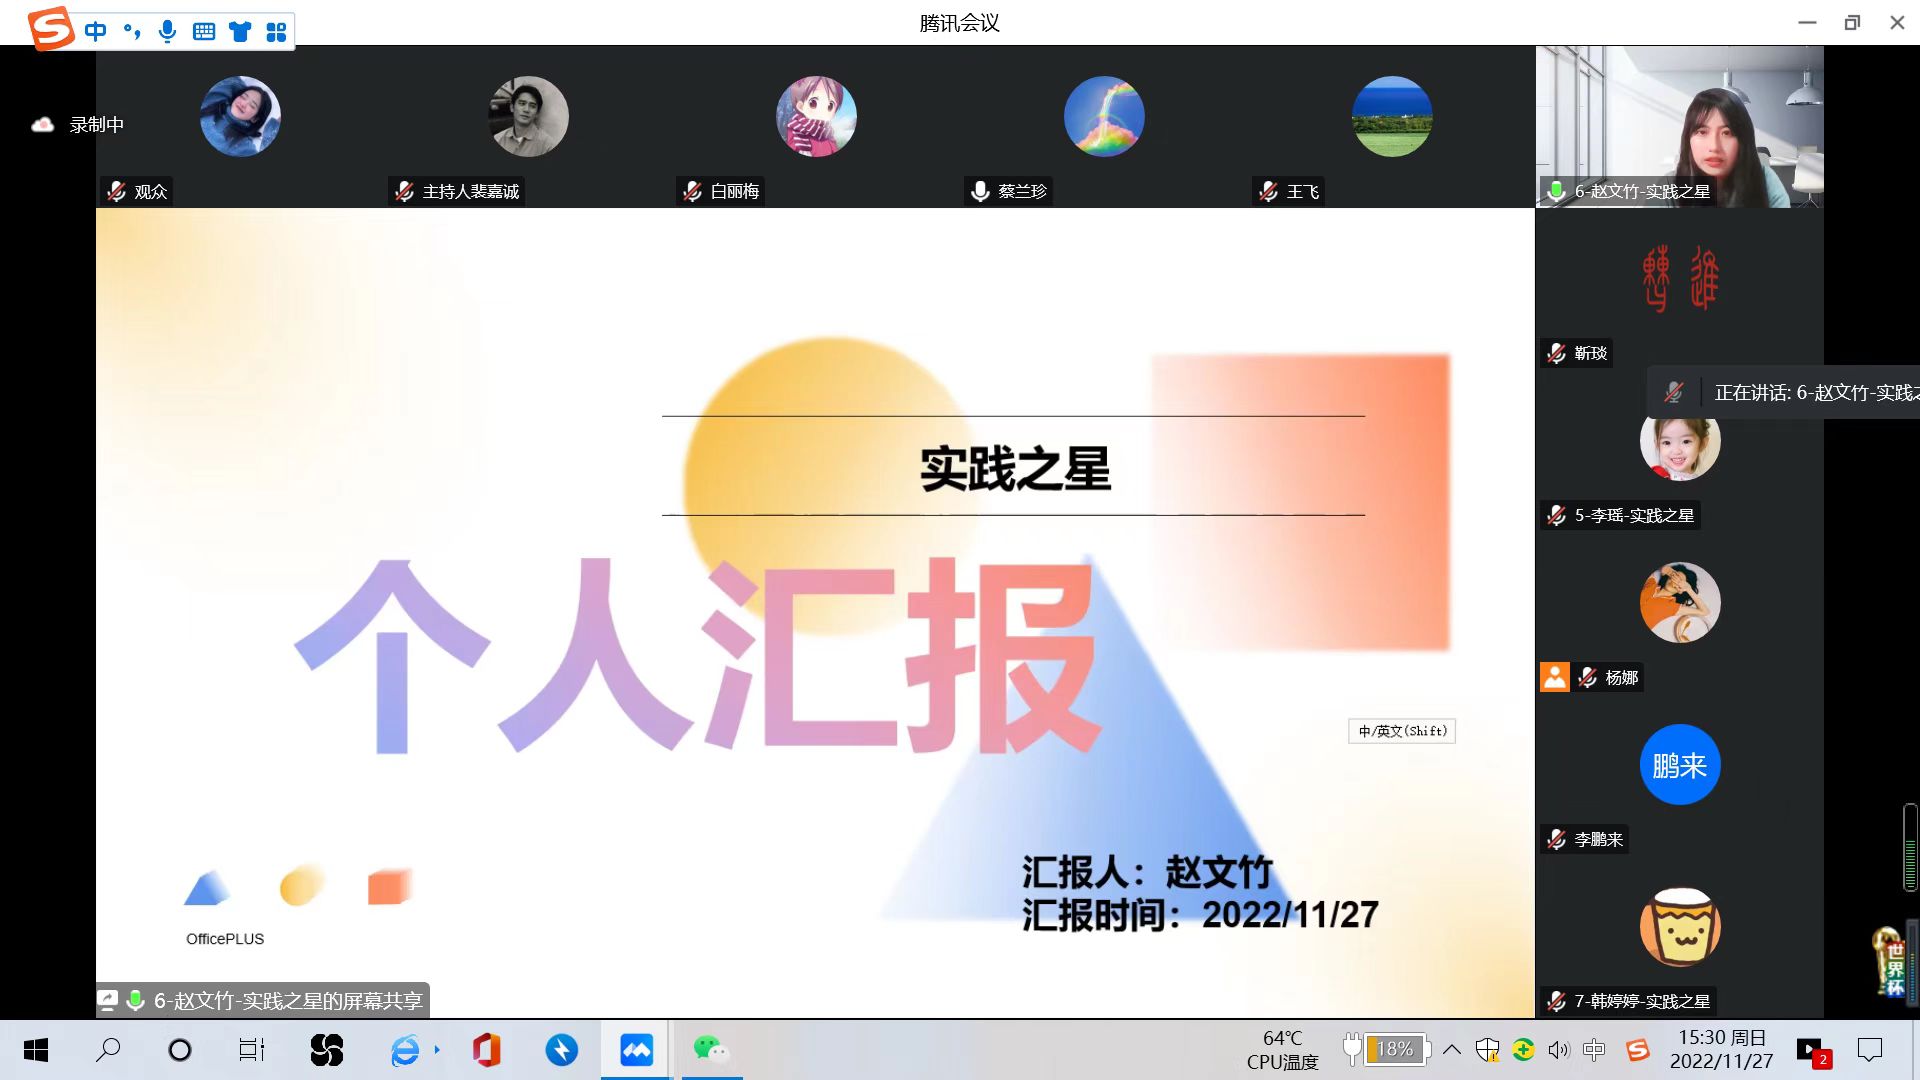Open the Sogou soft keyboard icon
This screenshot has width=1920, height=1080.
coord(204,32)
